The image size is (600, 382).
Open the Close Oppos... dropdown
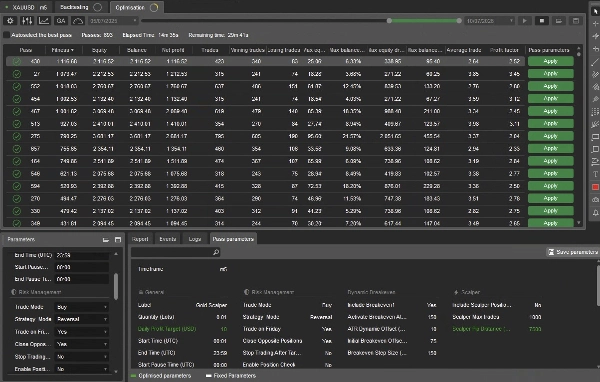[82, 344]
